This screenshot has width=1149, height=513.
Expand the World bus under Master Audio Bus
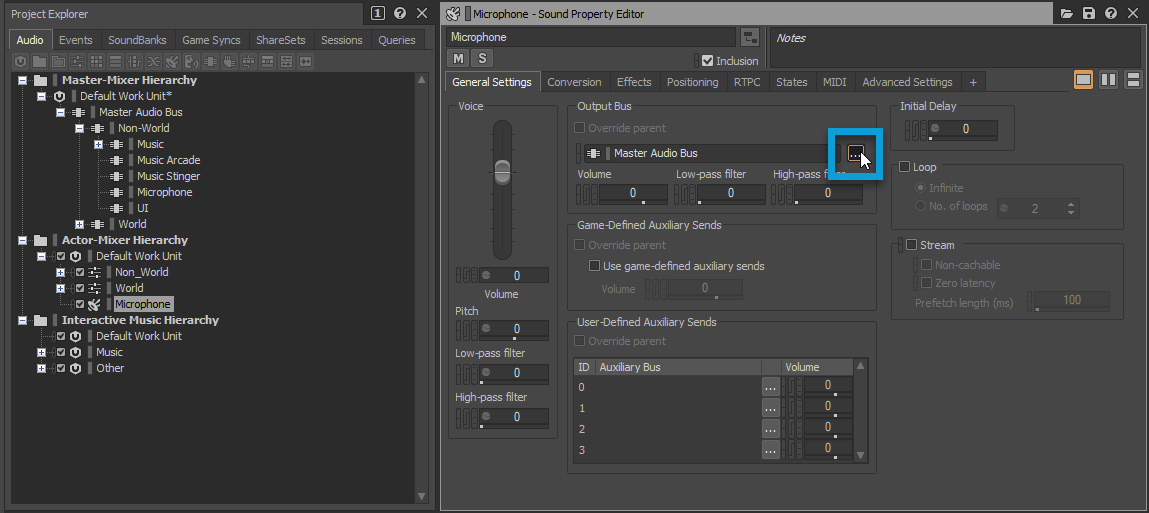[79, 224]
